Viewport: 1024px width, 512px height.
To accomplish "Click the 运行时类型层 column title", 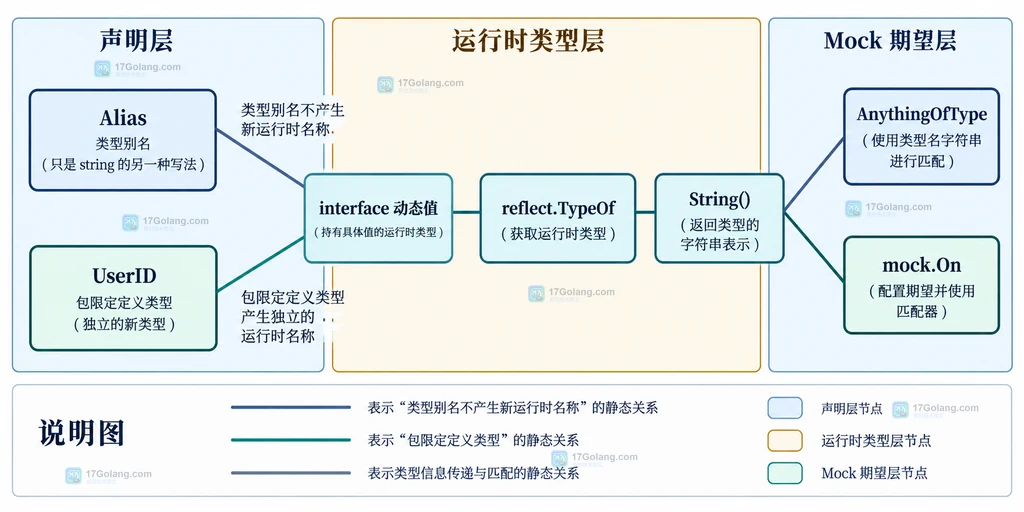I will pyautogui.click(x=528, y=40).
